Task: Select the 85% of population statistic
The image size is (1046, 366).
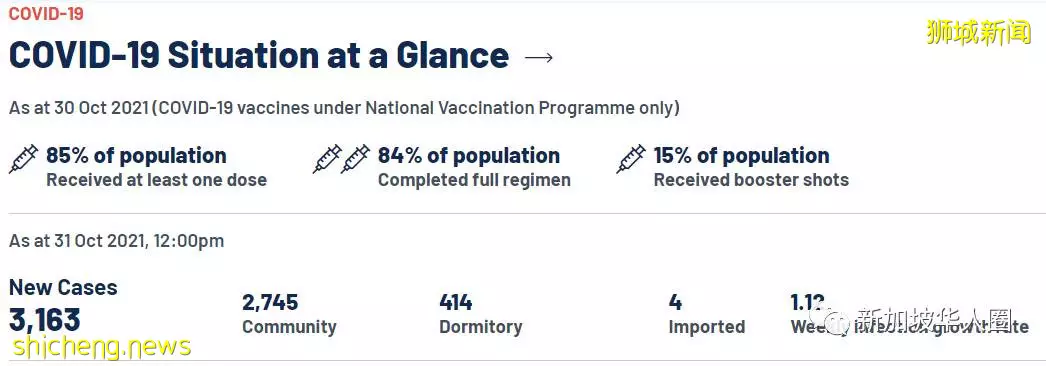Action: 136,155
